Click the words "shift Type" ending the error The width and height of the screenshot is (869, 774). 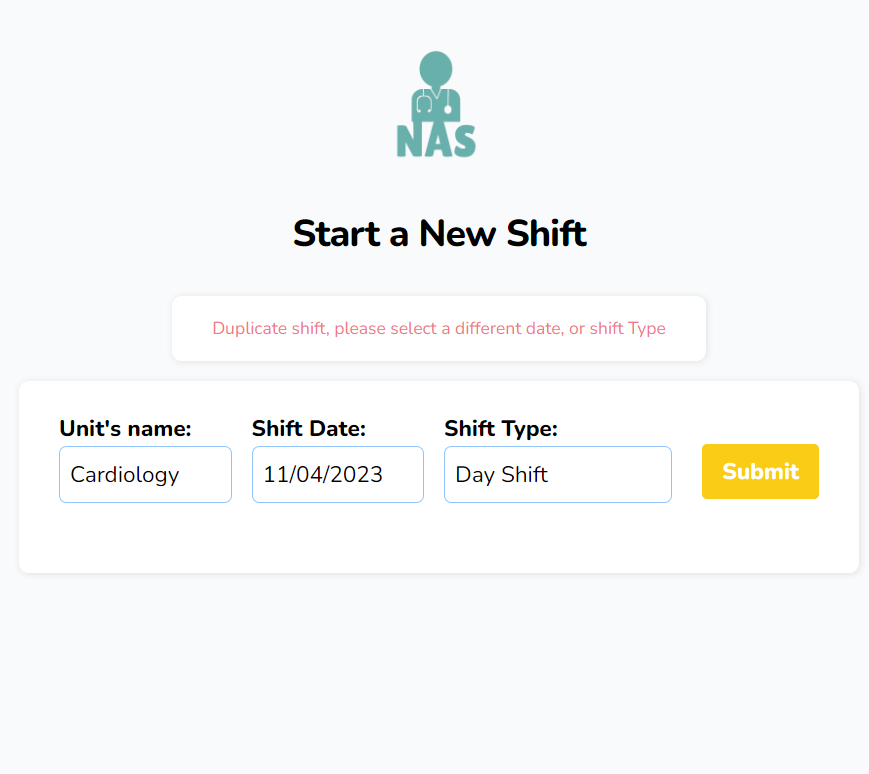click(x=627, y=329)
